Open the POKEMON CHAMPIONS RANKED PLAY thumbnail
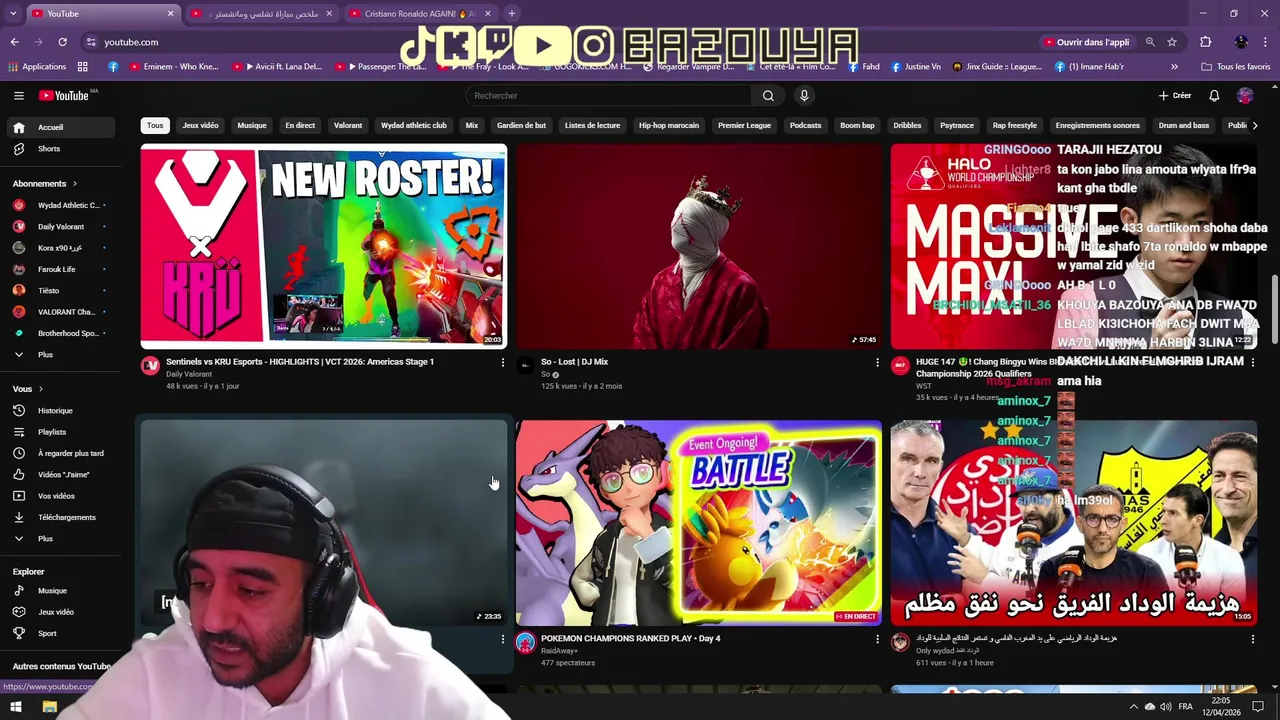This screenshot has height=720, width=1280. tap(699, 523)
